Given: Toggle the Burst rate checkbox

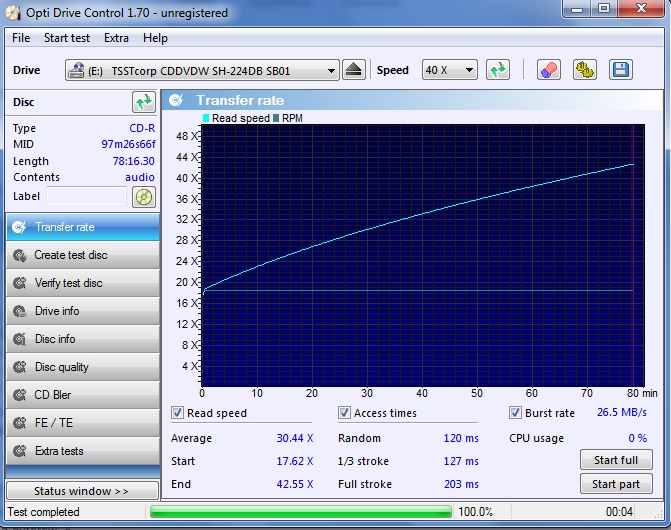Looking at the screenshot, I should (515, 413).
